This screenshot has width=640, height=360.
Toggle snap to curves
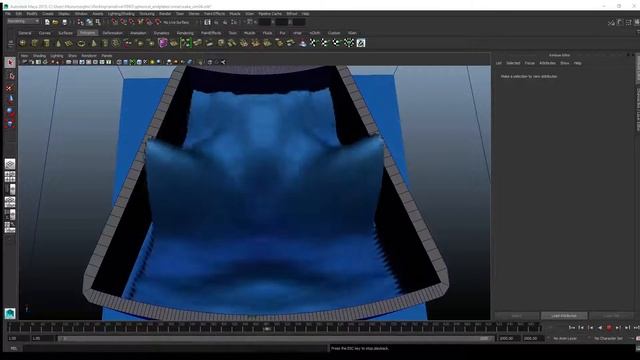(x=123, y=22)
